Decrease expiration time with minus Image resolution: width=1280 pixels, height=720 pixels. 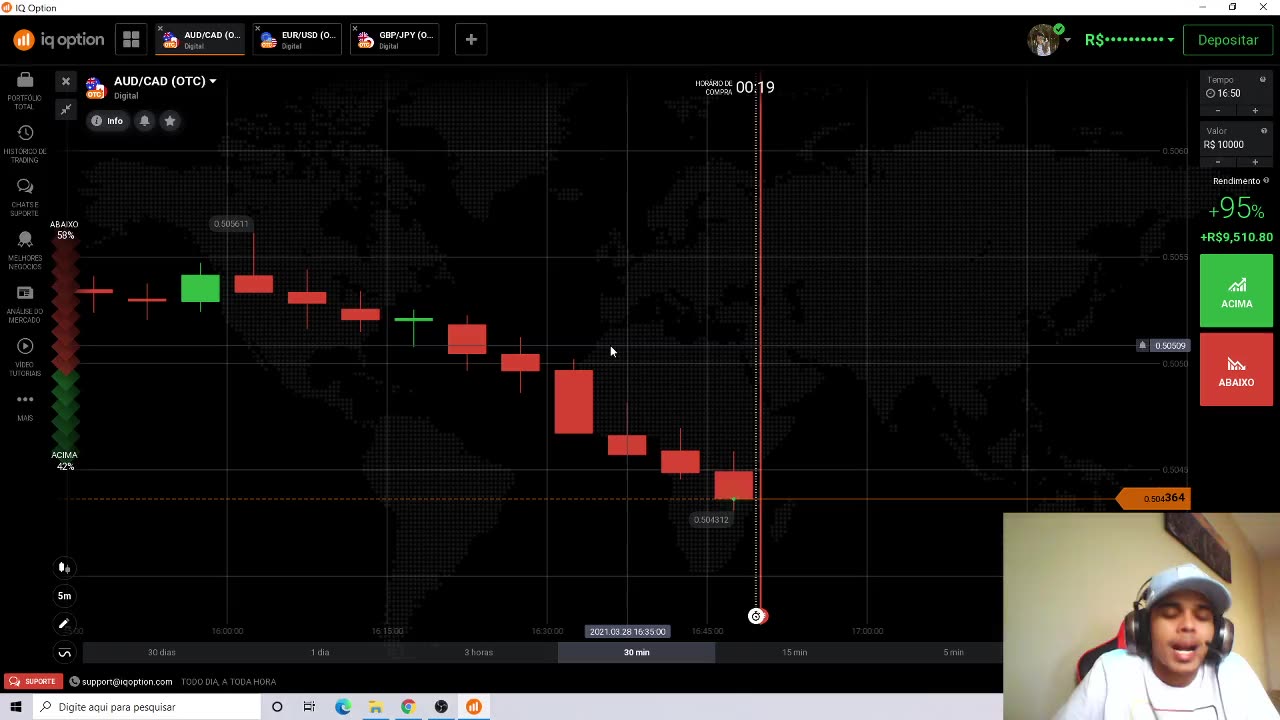click(1217, 110)
